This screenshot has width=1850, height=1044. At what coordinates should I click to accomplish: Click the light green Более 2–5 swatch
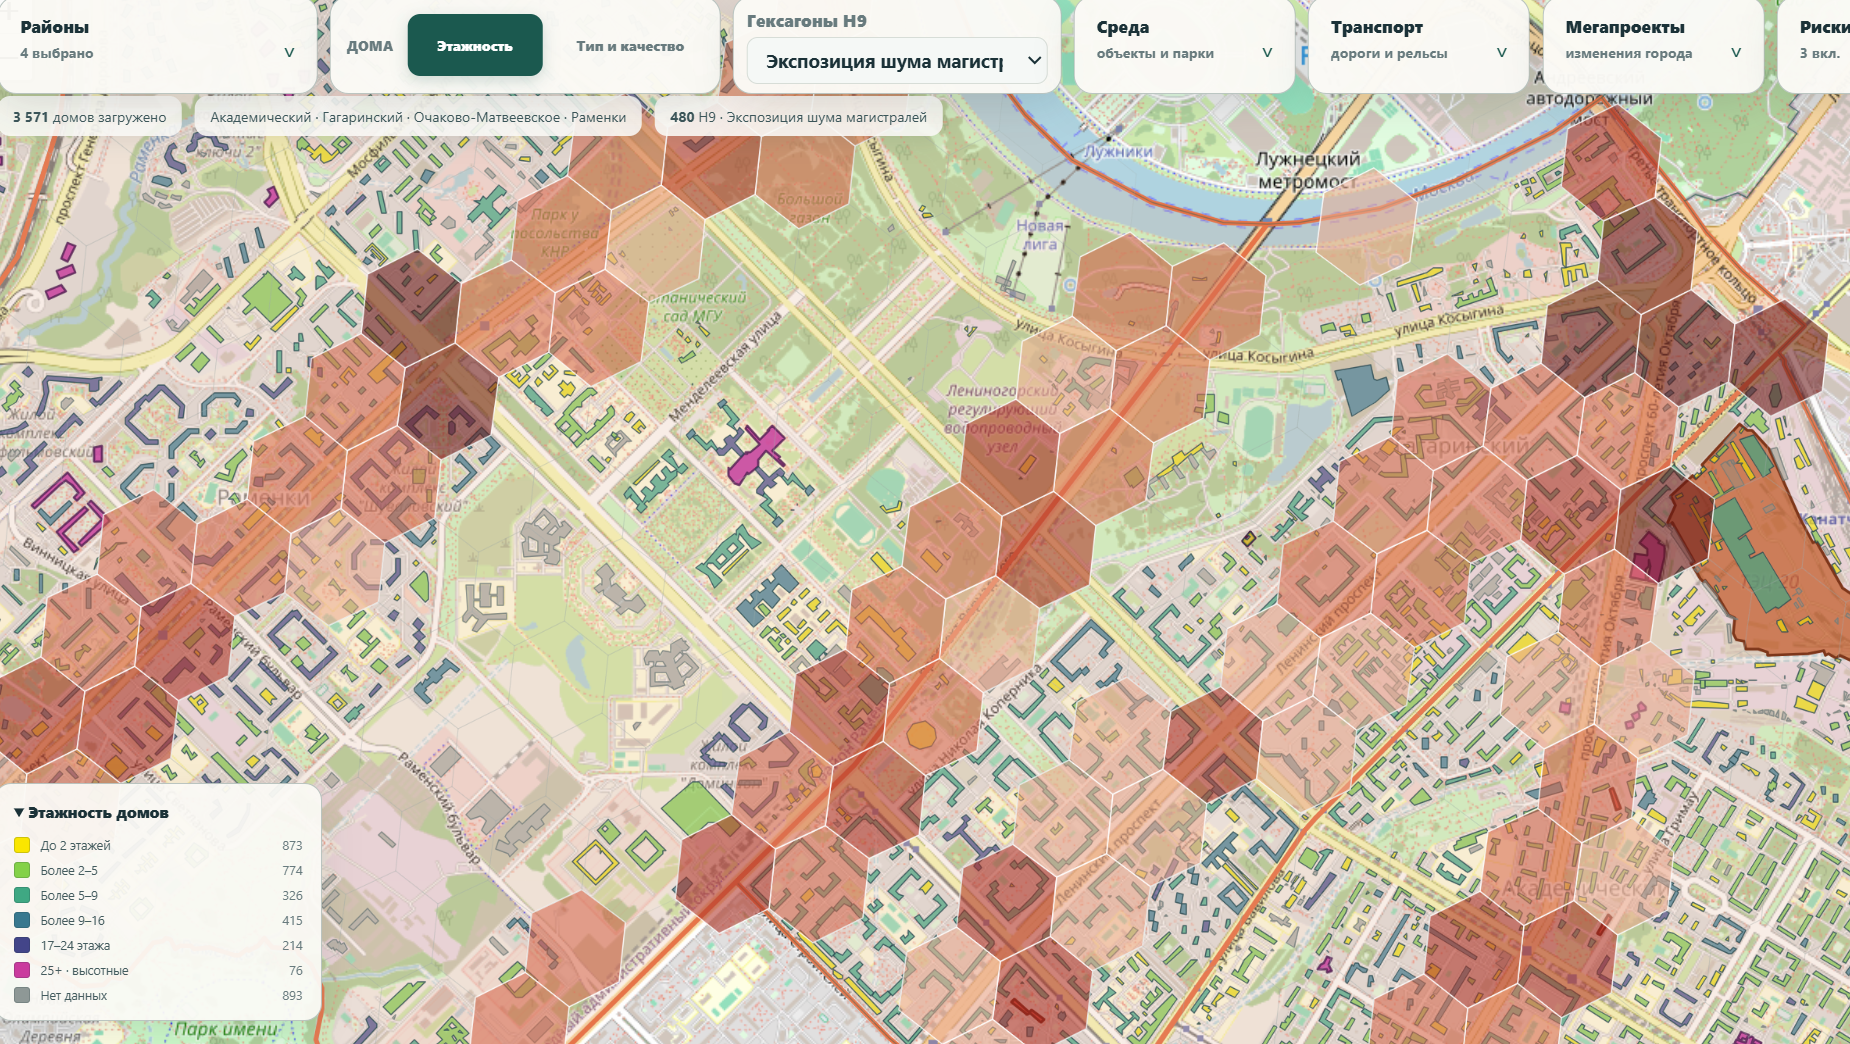pos(22,870)
